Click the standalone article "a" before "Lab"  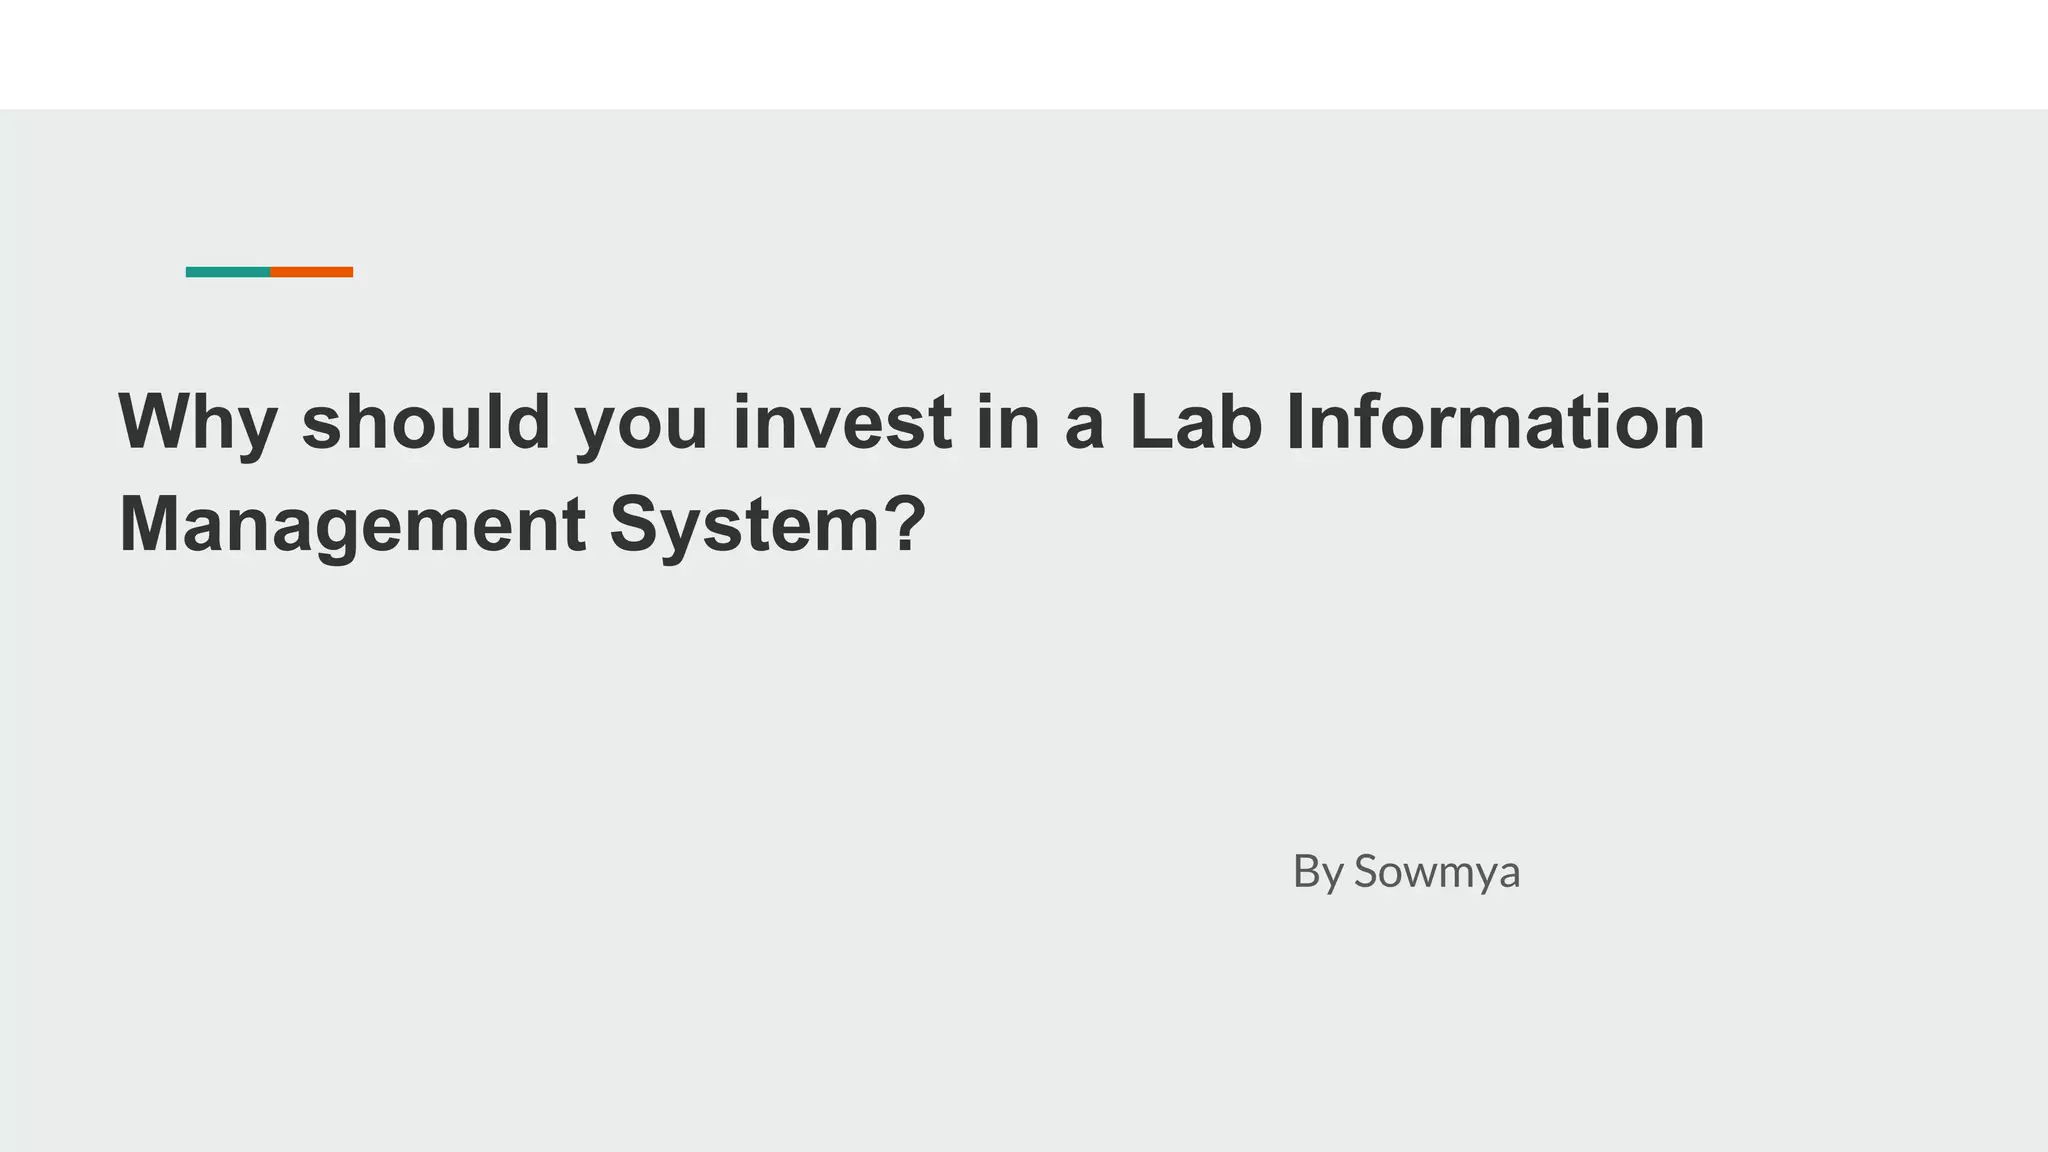1084,423
